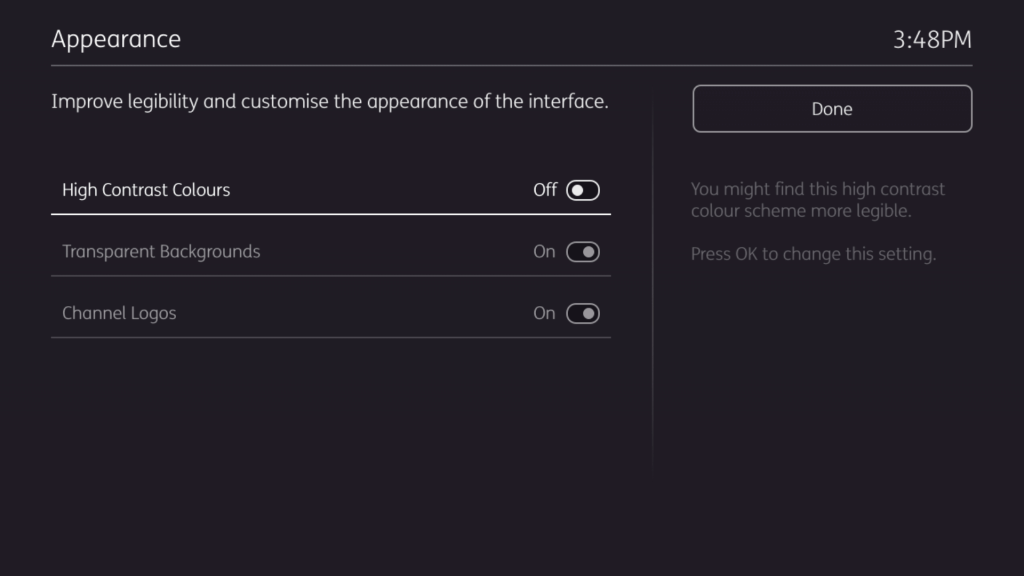Click the horizontal line under the Appearance header

click(511, 66)
